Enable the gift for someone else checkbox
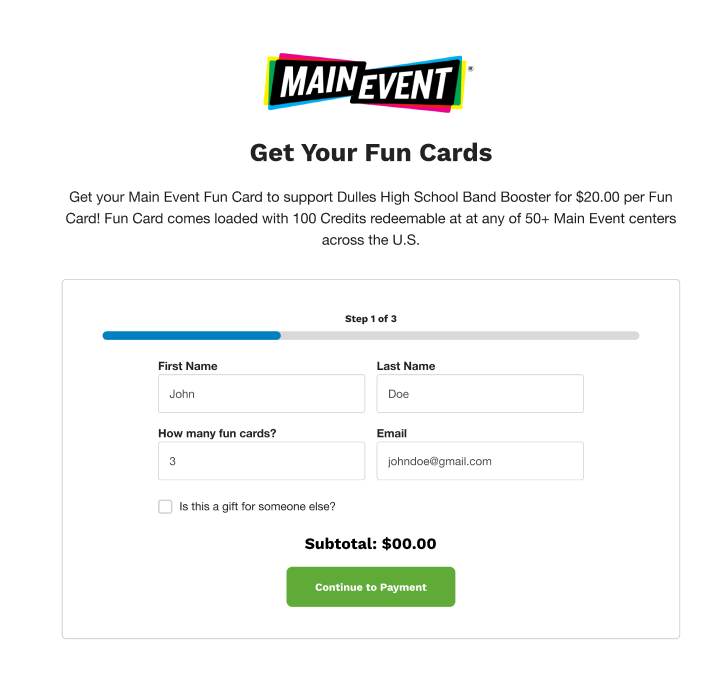 pos(165,507)
